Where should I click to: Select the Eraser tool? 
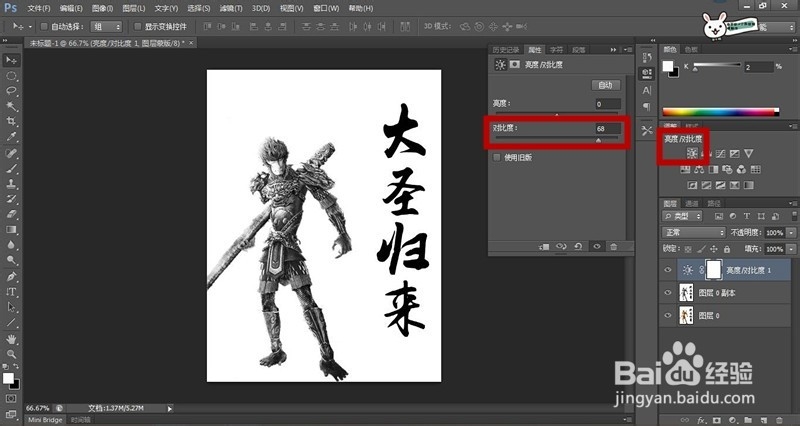click(x=11, y=214)
